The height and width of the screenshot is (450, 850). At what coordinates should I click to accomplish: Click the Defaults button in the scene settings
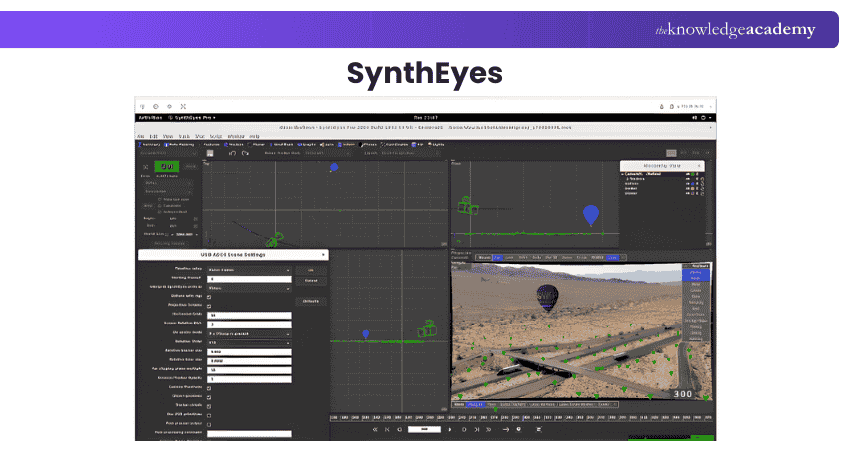311,301
